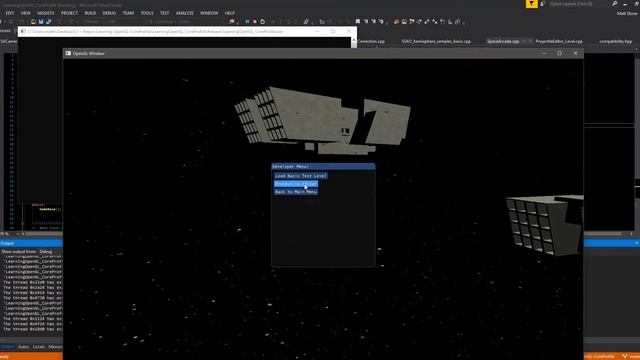640x360 pixels.
Task: Select the Autos tab at bottom
Action: point(23,347)
